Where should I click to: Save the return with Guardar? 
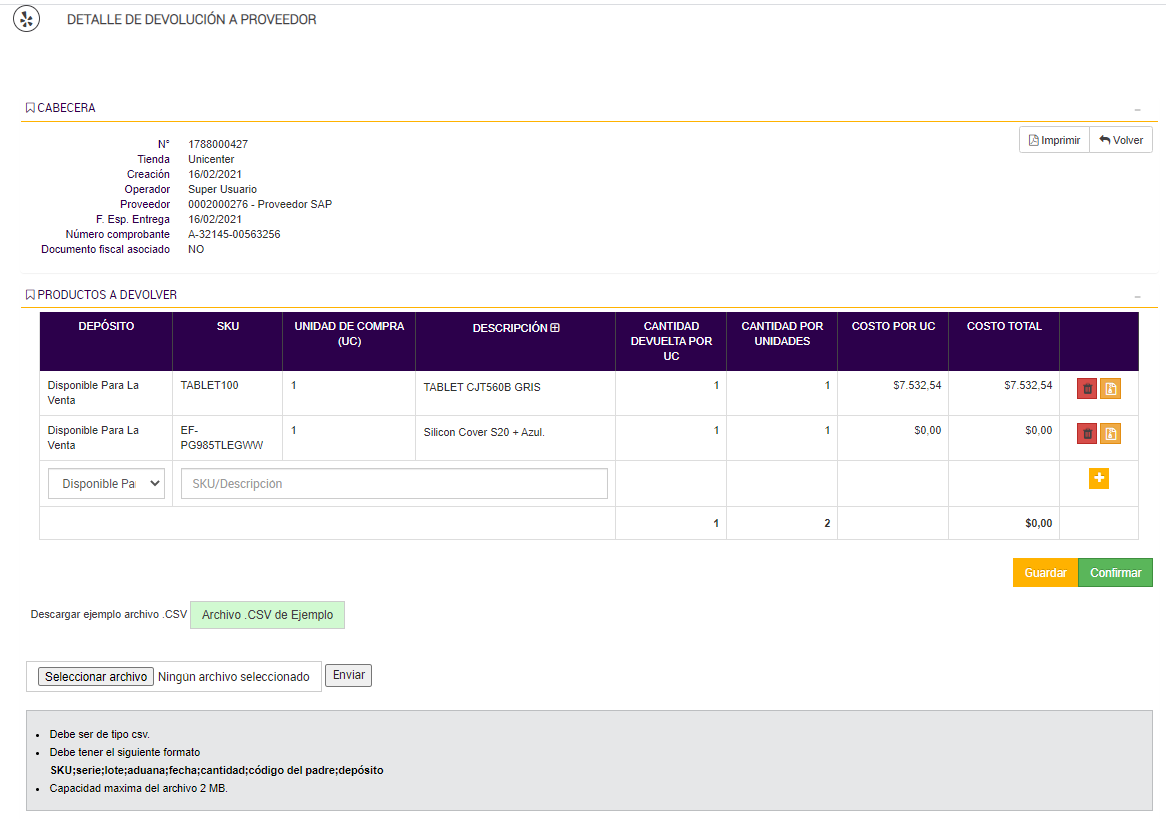(1045, 573)
